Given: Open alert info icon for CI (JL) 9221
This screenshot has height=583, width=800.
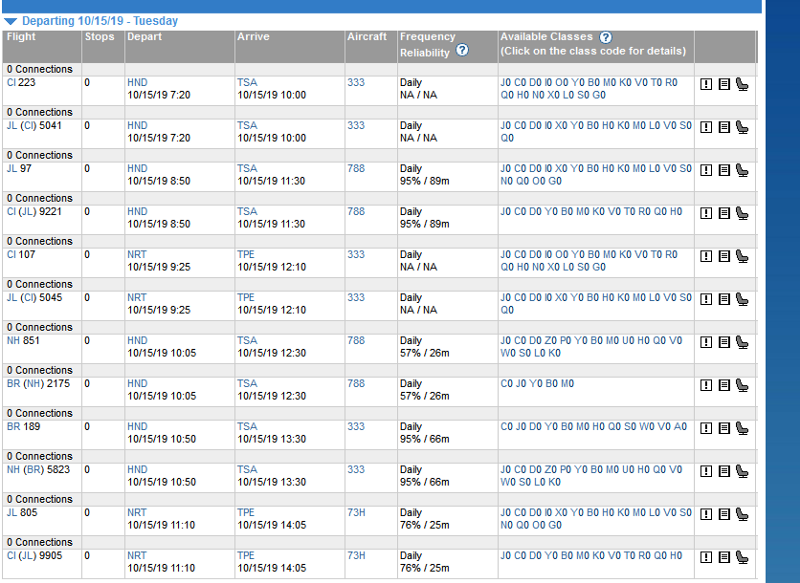Looking at the screenshot, I should [706, 213].
